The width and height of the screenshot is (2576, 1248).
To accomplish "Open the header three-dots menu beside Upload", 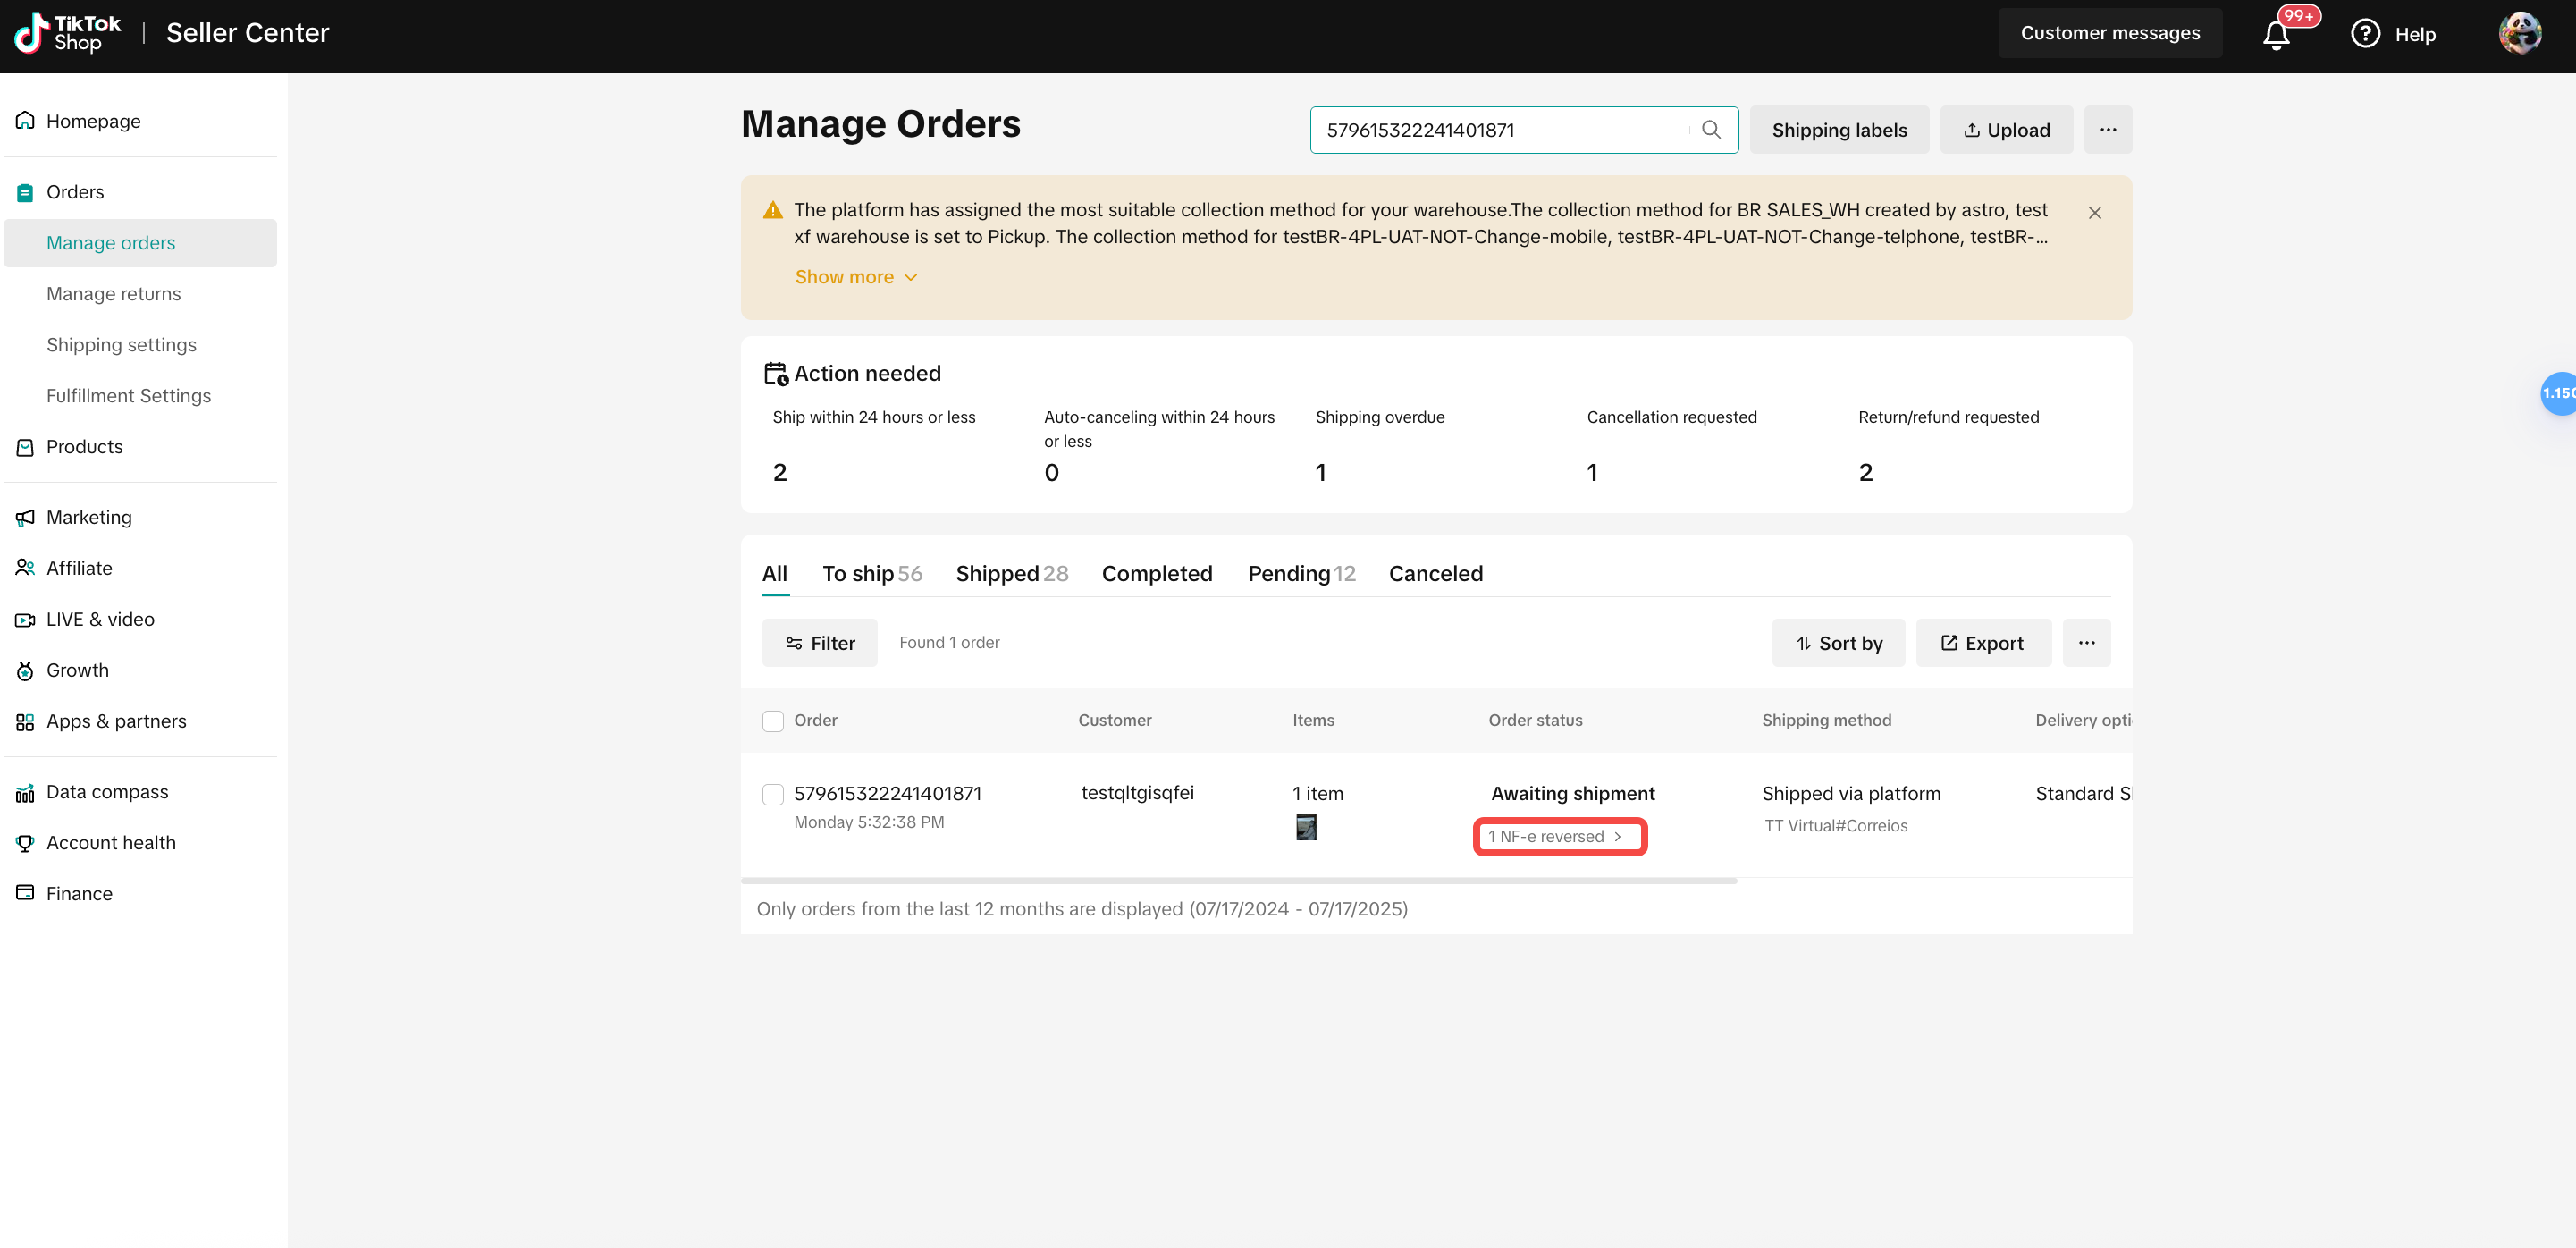I will tap(2108, 130).
